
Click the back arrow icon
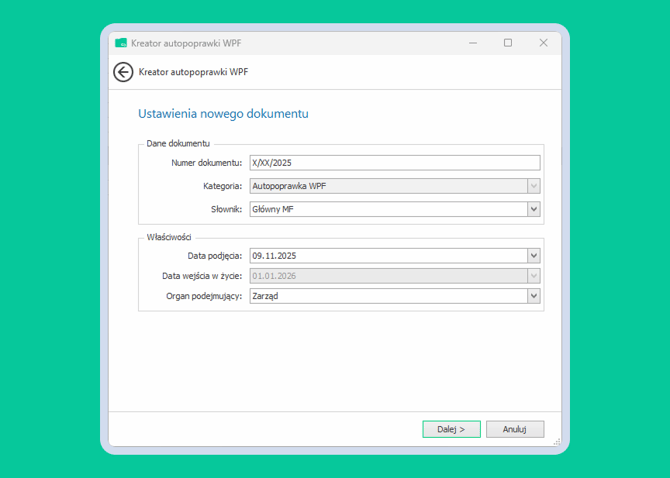(x=123, y=72)
